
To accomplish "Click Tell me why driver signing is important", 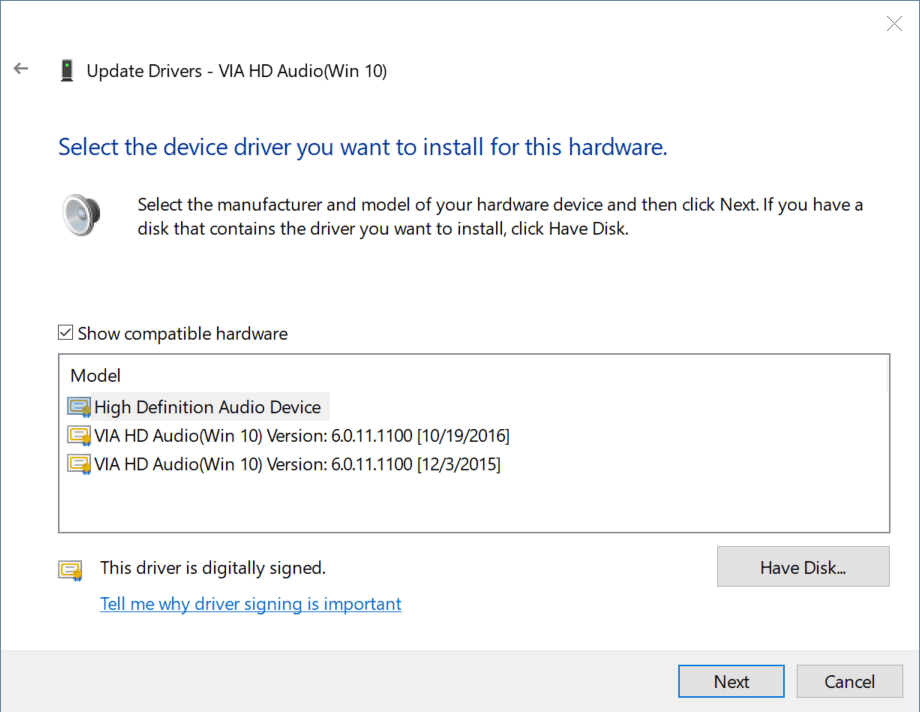I will click(x=250, y=603).
